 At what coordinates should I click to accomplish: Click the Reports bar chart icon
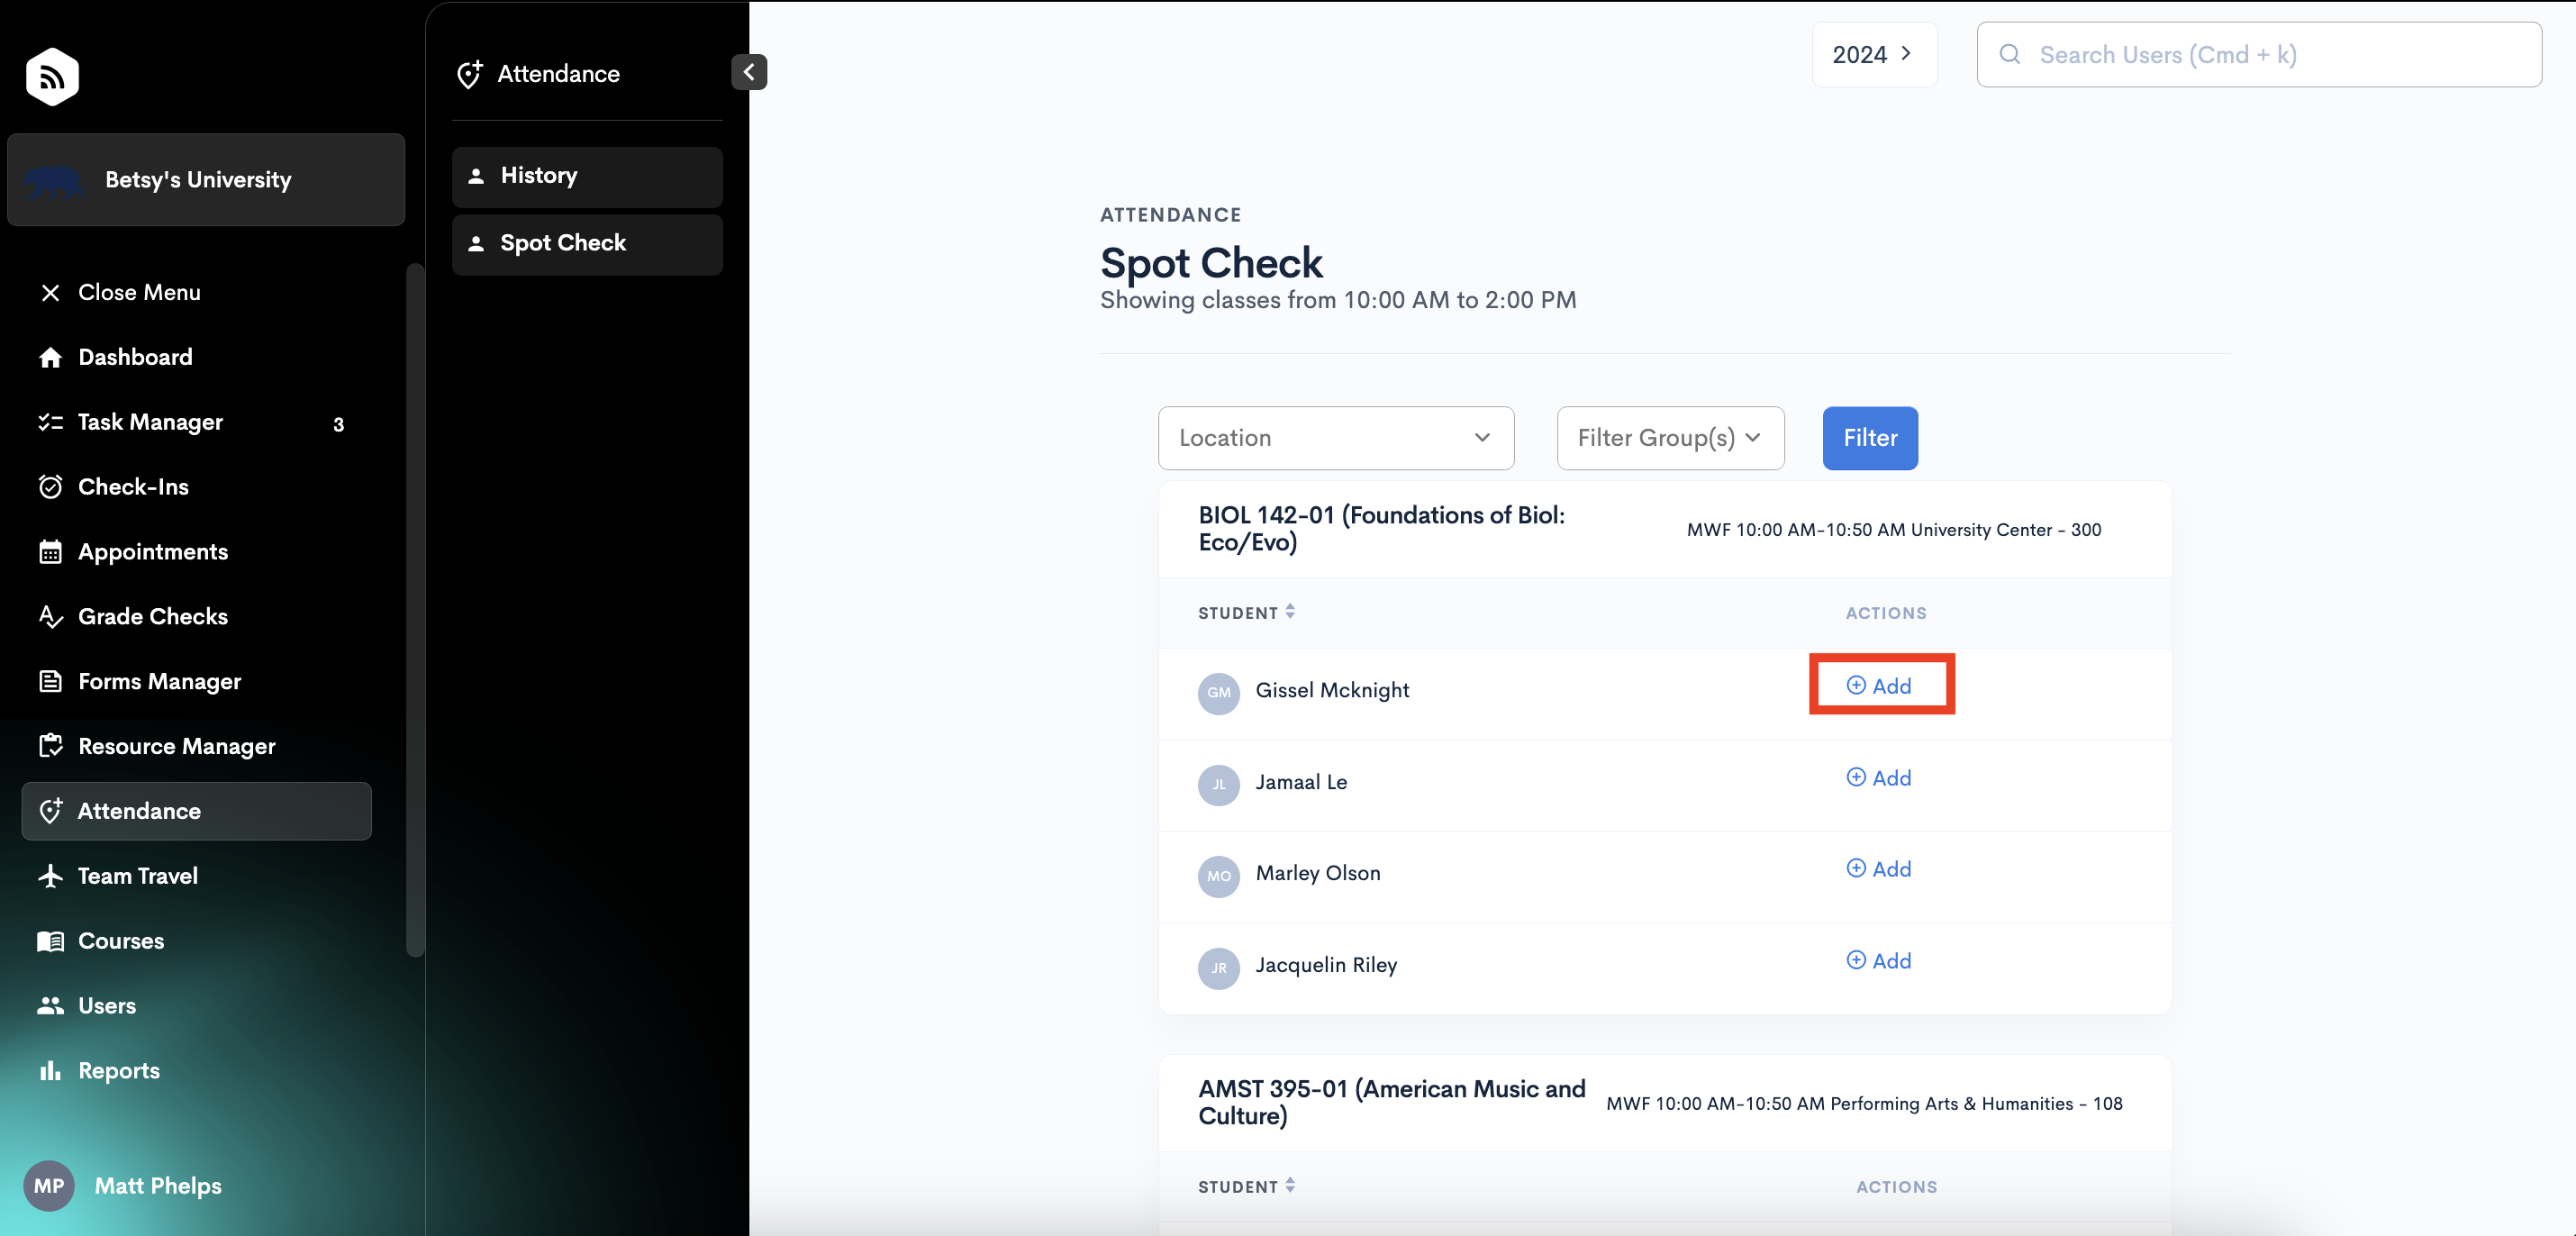(50, 1071)
